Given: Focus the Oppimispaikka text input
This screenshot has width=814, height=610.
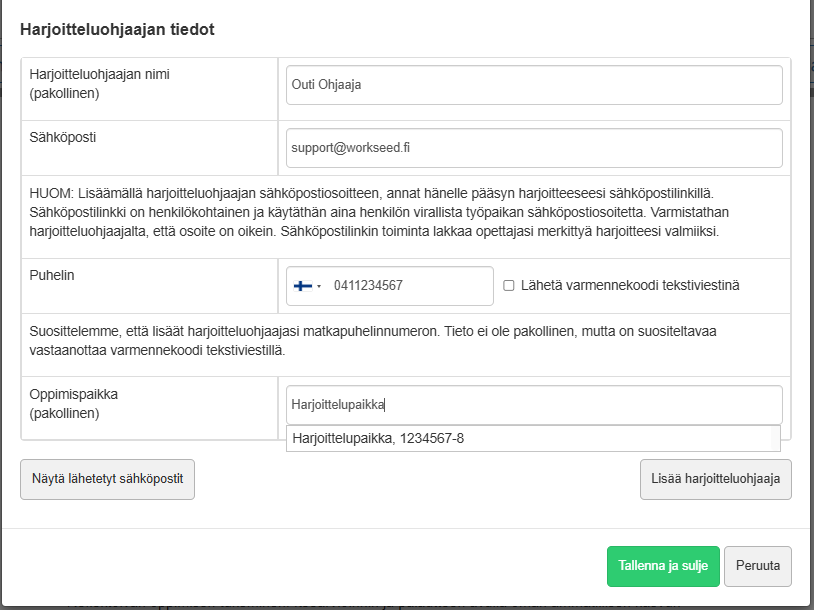Looking at the screenshot, I should [534, 405].
